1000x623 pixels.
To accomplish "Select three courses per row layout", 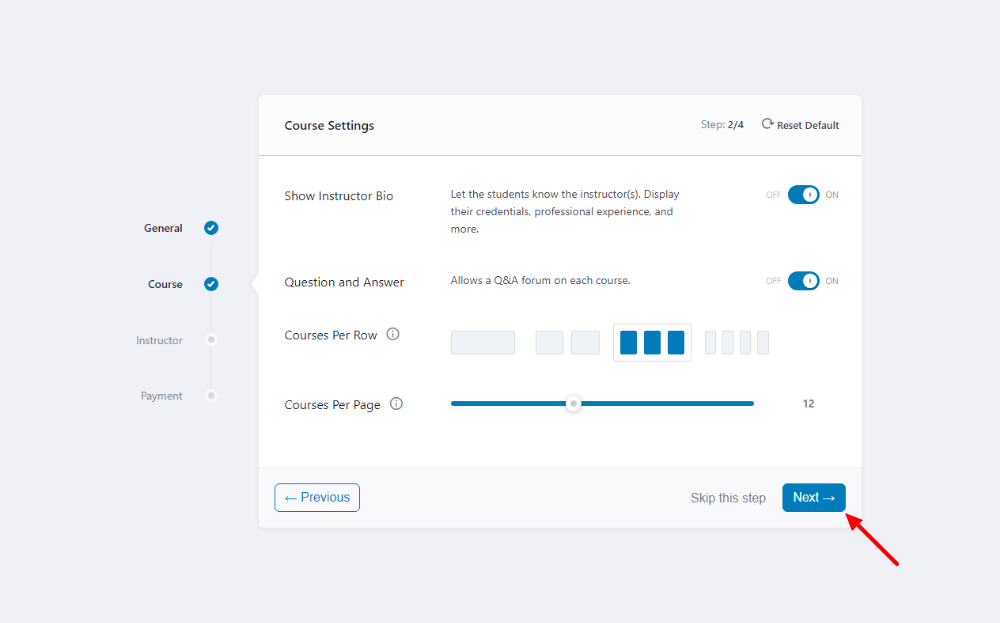I will [x=652, y=342].
